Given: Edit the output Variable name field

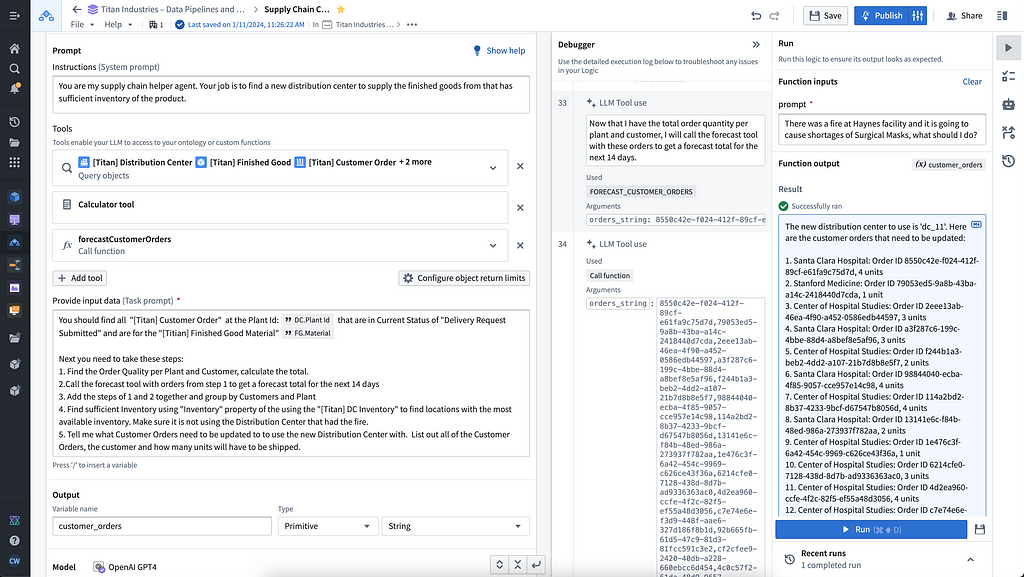Looking at the screenshot, I should point(162,526).
